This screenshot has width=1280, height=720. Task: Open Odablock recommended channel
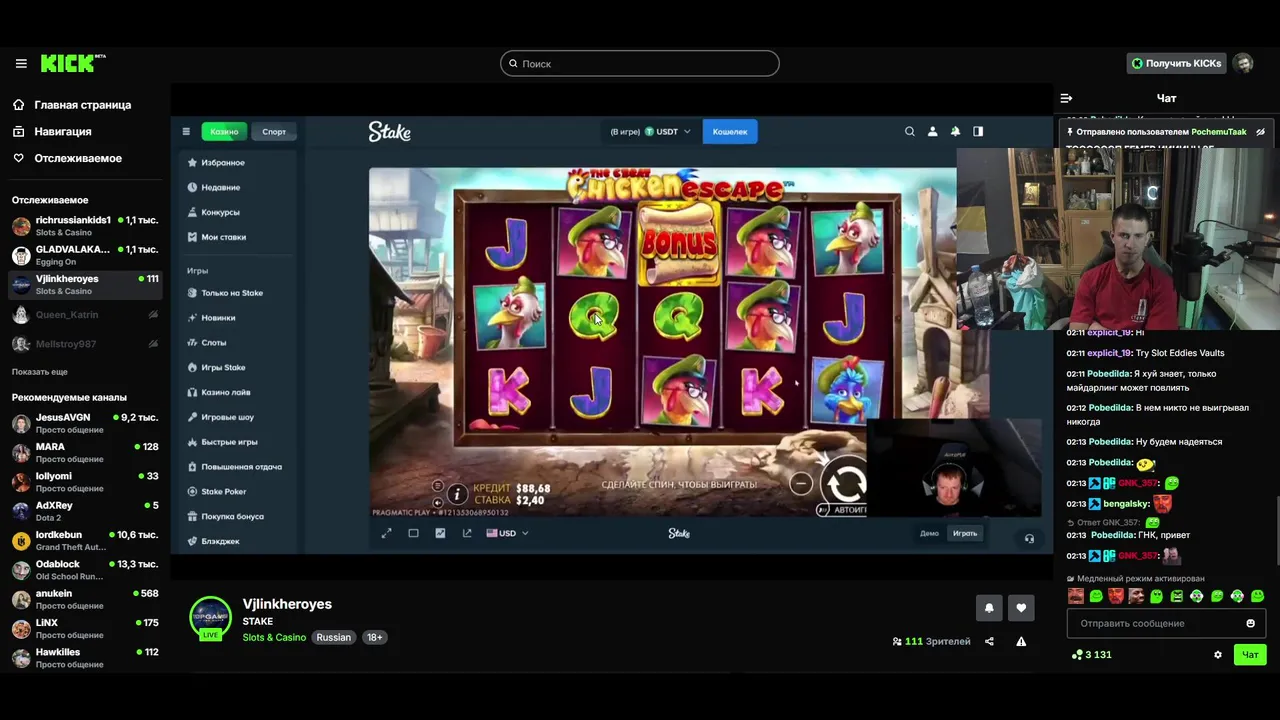pos(85,570)
